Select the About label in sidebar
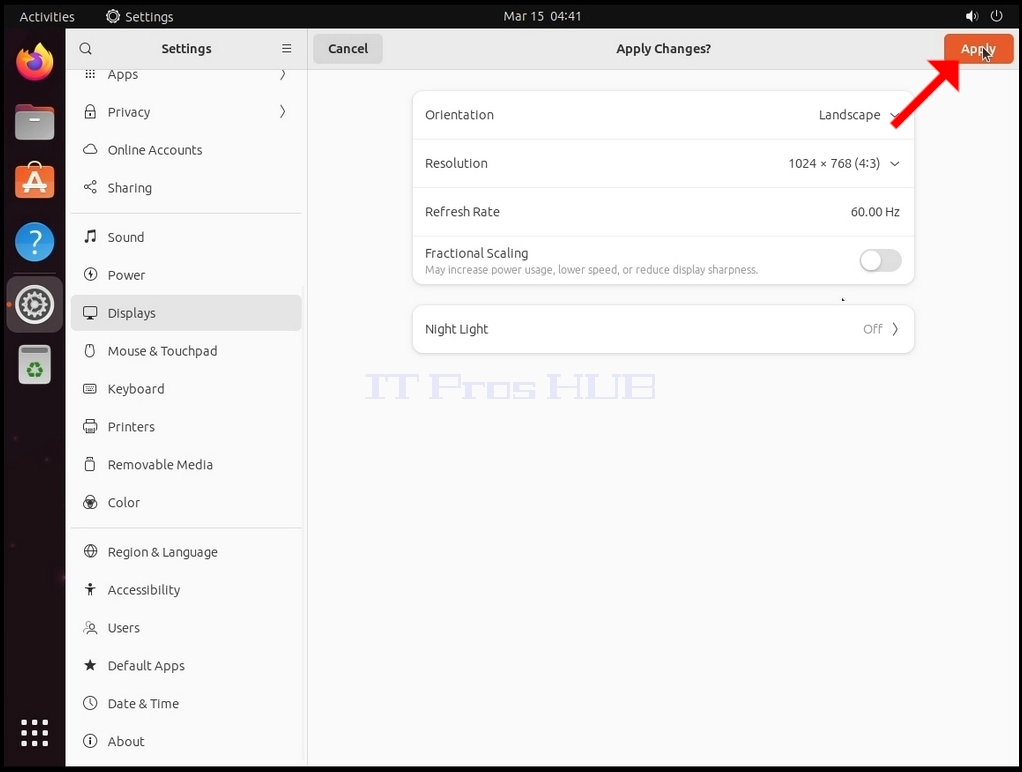This screenshot has width=1022, height=772. pos(126,741)
